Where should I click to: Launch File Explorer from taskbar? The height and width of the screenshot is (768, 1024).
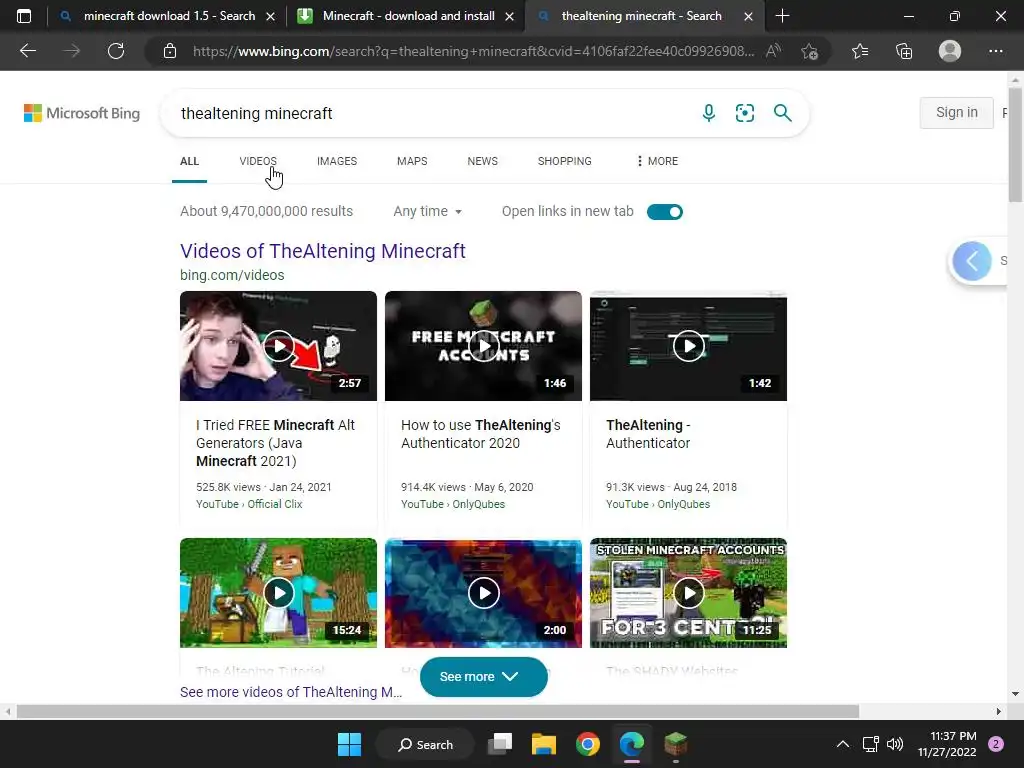pyautogui.click(x=543, y=744)
